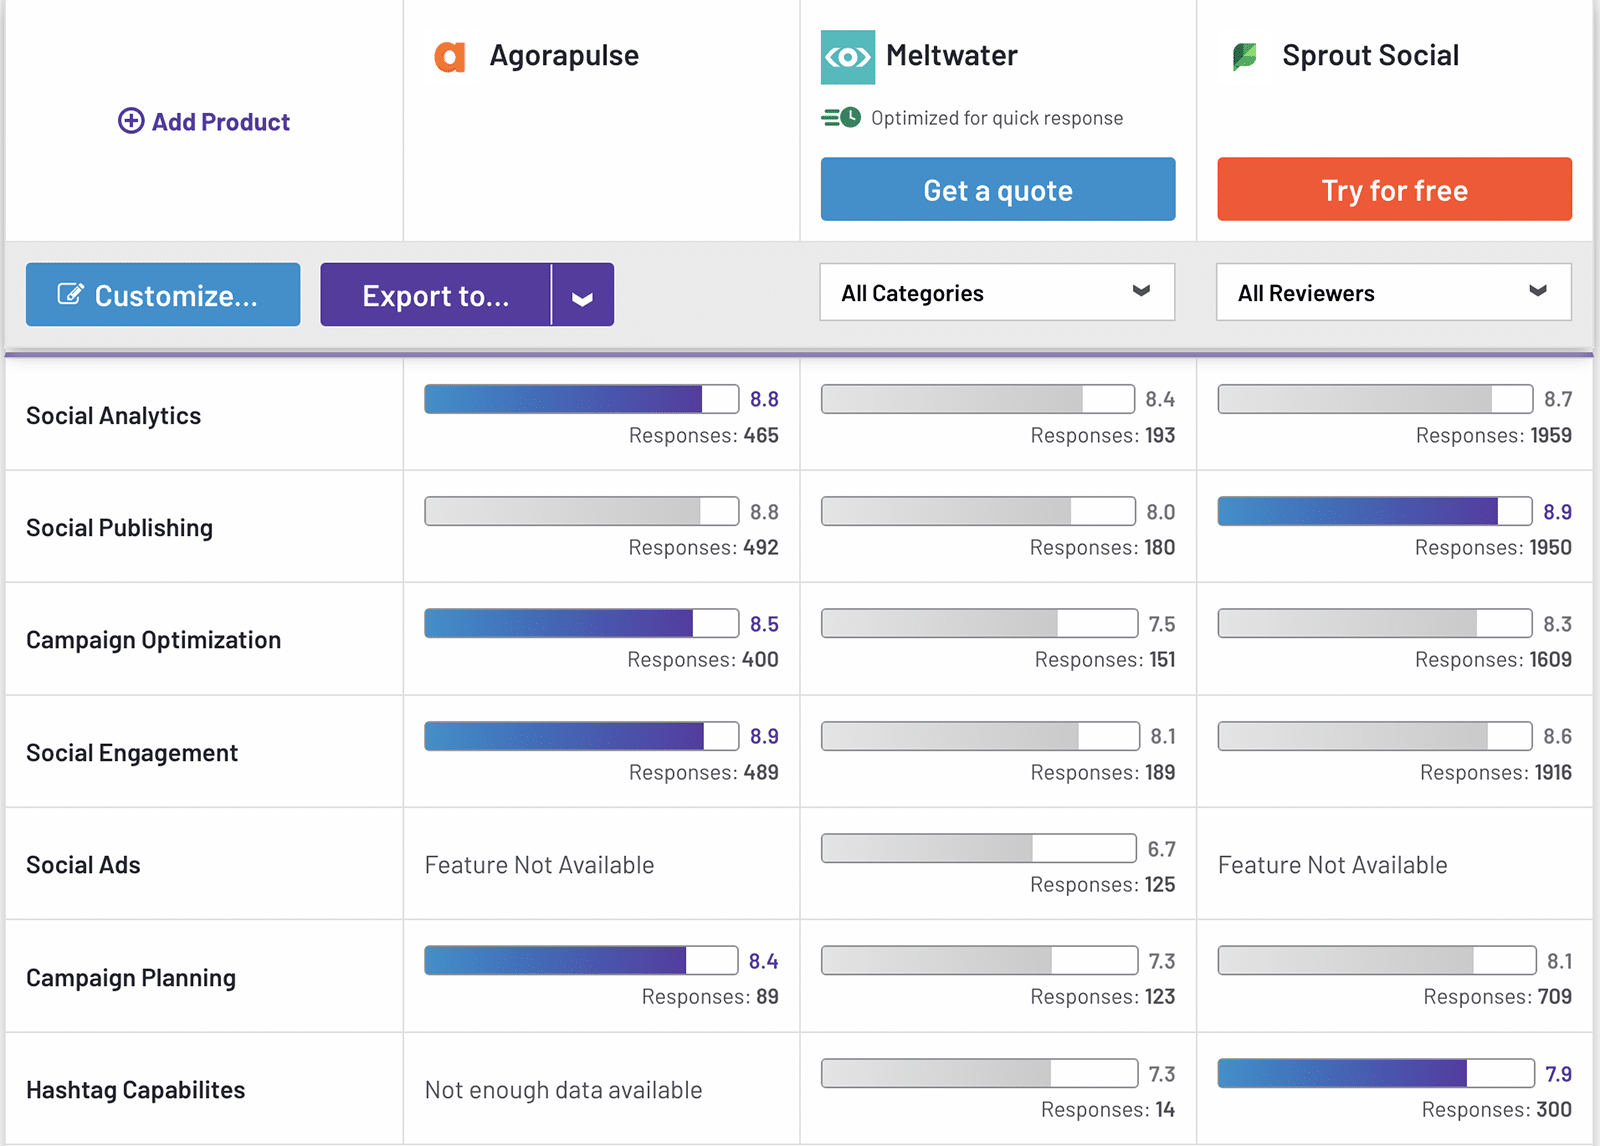Click the Export to button
This screenshot has width=1600, height=1146.
[x=436, y=295]
